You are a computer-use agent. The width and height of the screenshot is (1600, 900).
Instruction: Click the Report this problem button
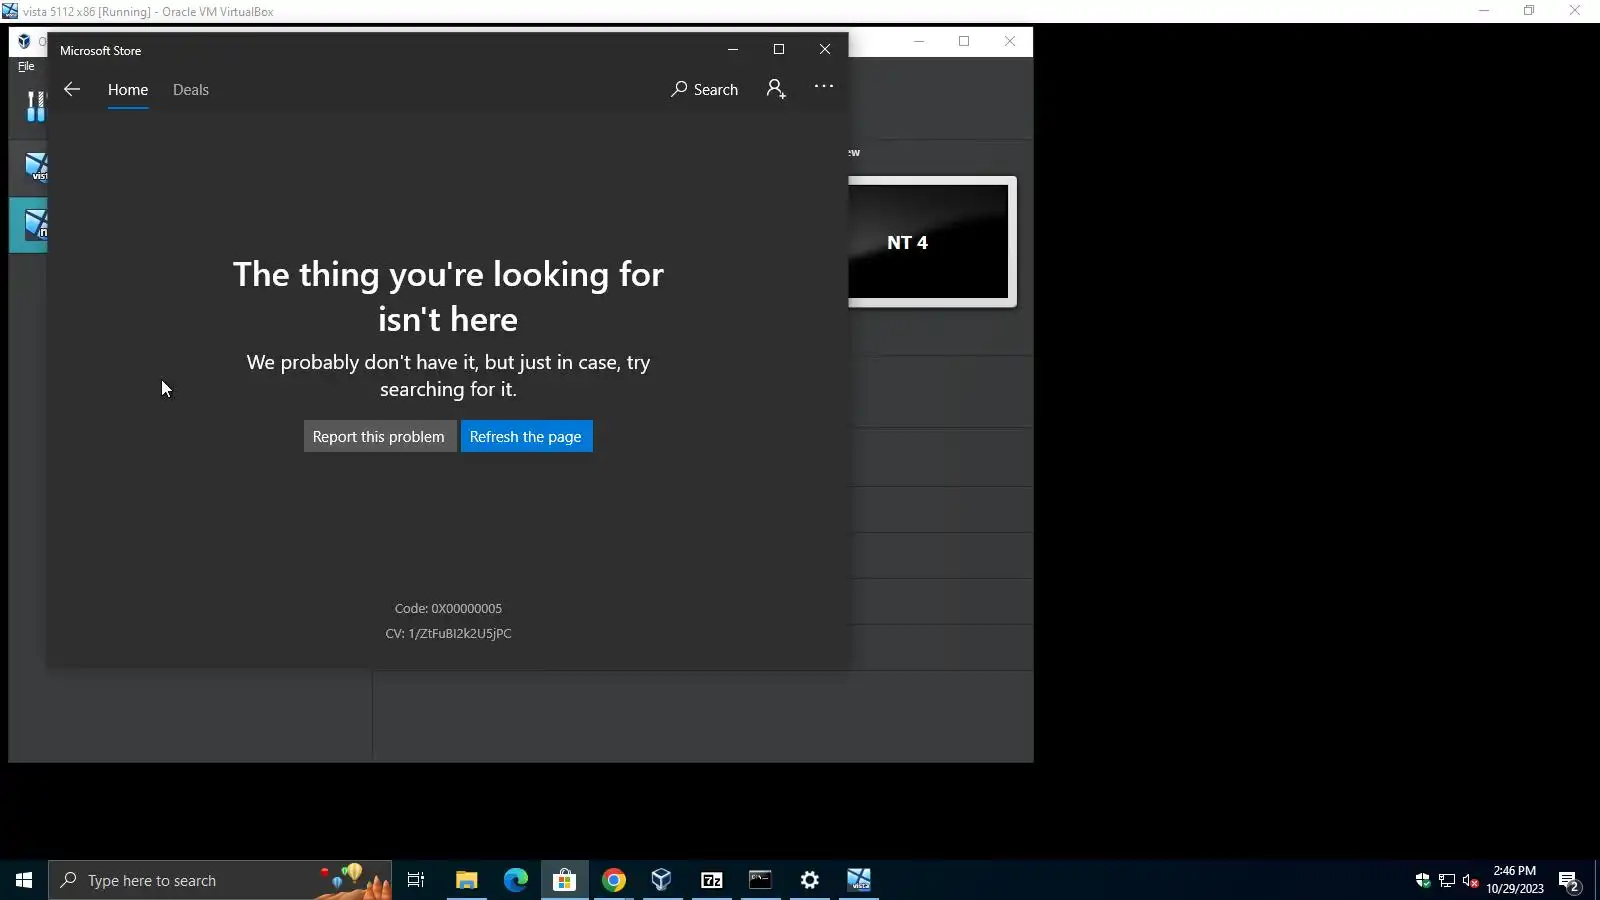point(379,436)
